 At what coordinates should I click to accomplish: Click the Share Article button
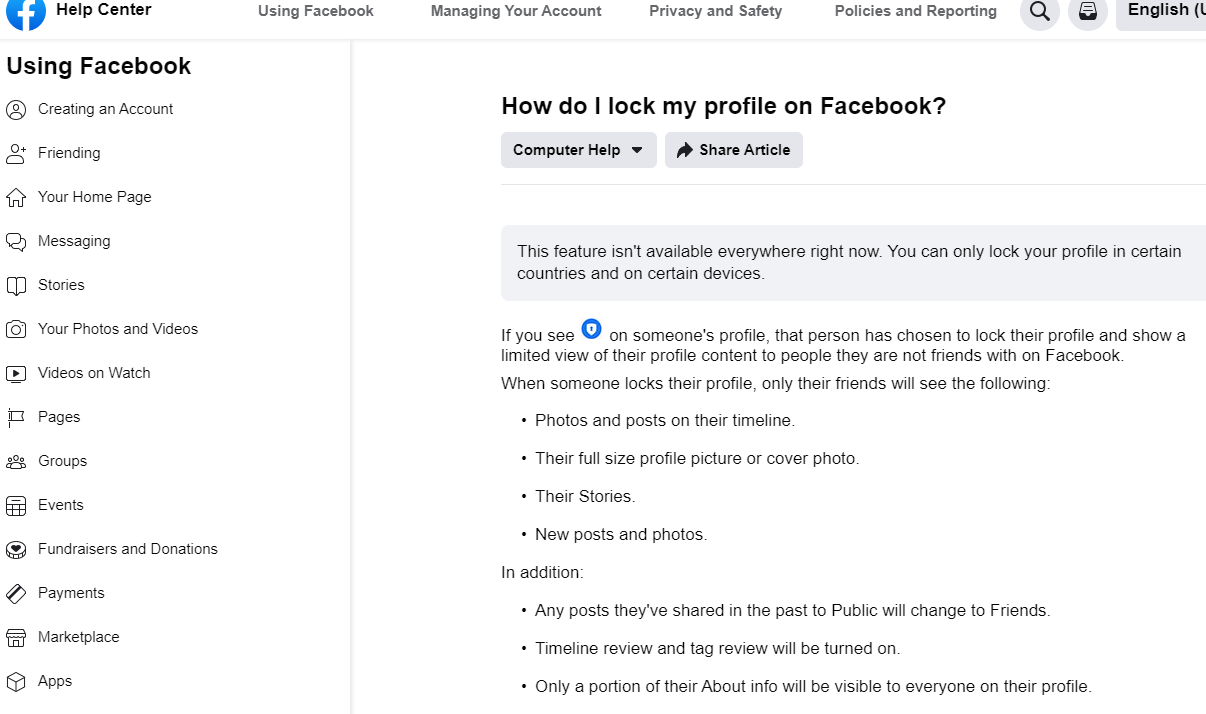click(x=734, y=150)
